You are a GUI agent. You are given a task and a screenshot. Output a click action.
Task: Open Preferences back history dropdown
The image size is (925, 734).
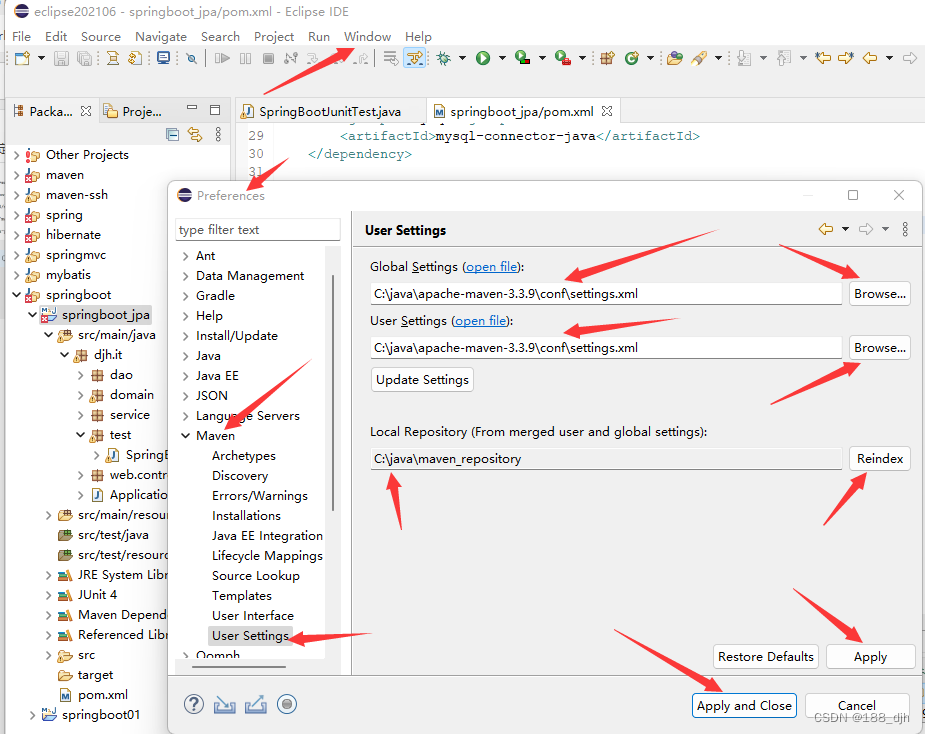tap(845, 229)
